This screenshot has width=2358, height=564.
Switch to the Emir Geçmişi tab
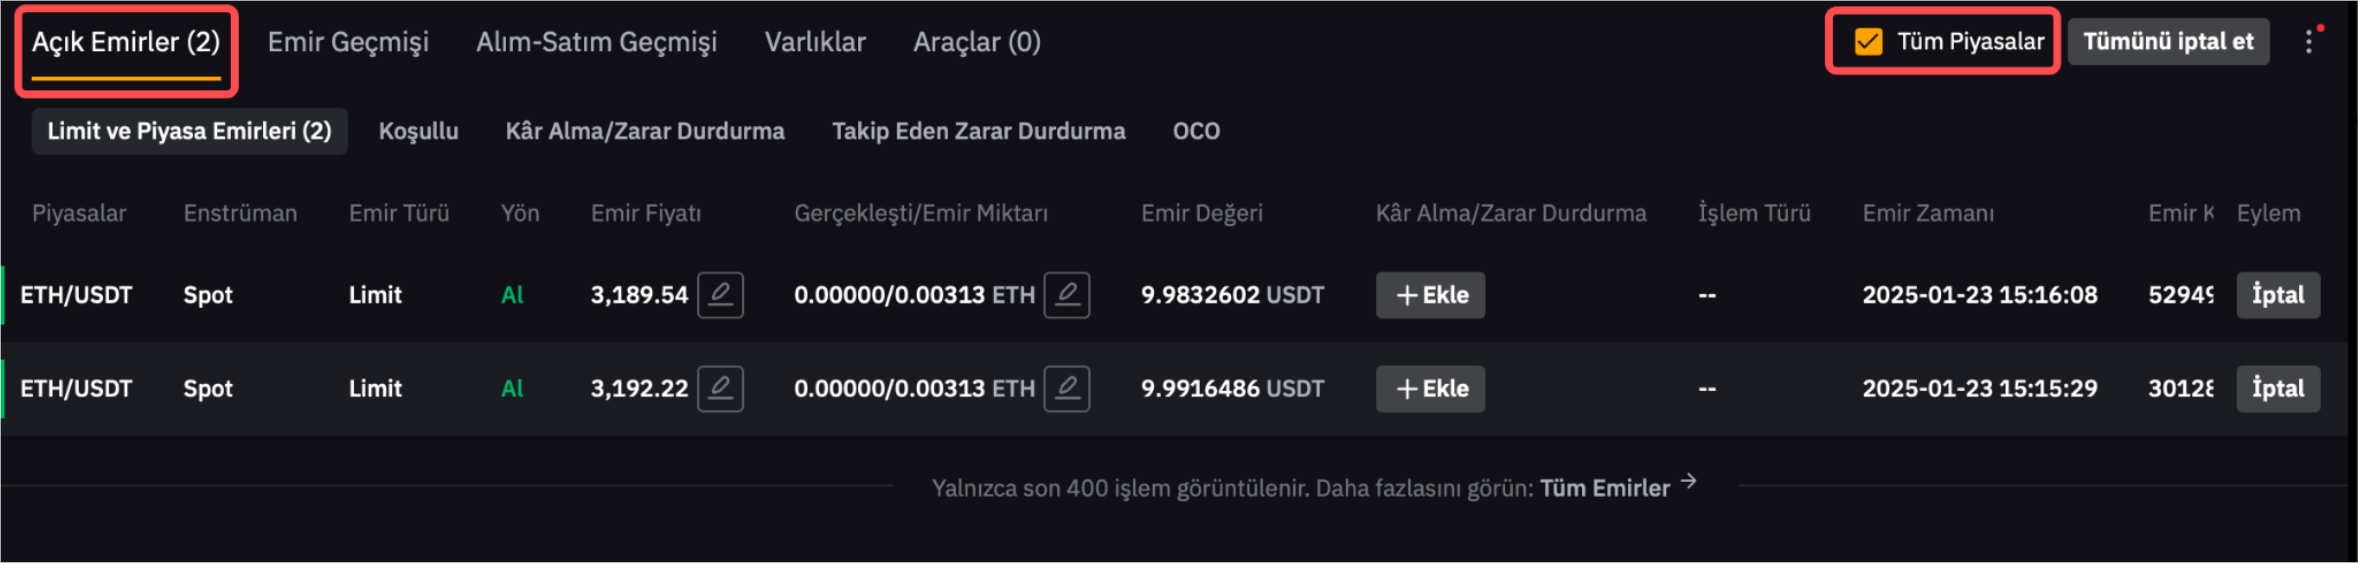[348, 42]
